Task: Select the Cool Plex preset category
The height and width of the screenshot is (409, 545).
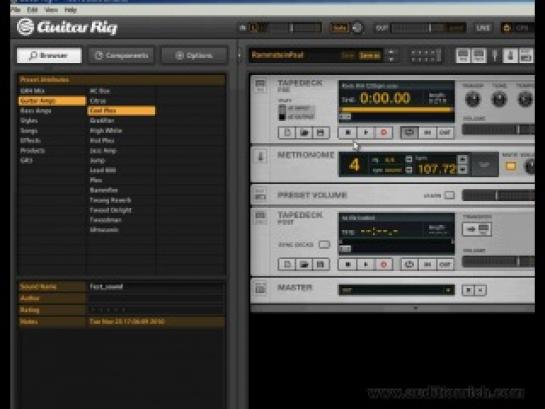Action: [x=121, y=111]
